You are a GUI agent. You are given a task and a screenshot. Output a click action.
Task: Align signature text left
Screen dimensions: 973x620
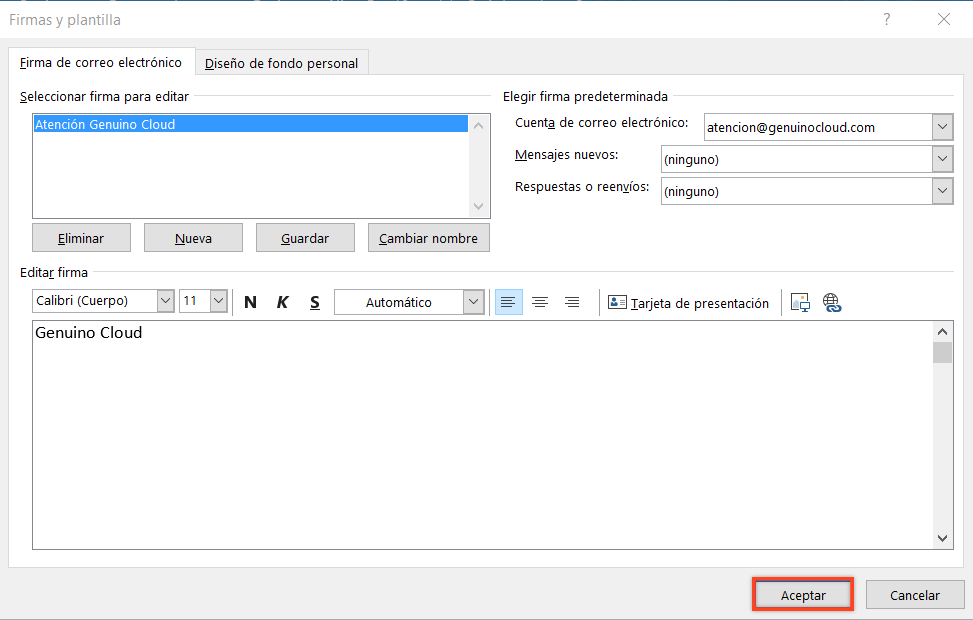click(x=508, y=302)
